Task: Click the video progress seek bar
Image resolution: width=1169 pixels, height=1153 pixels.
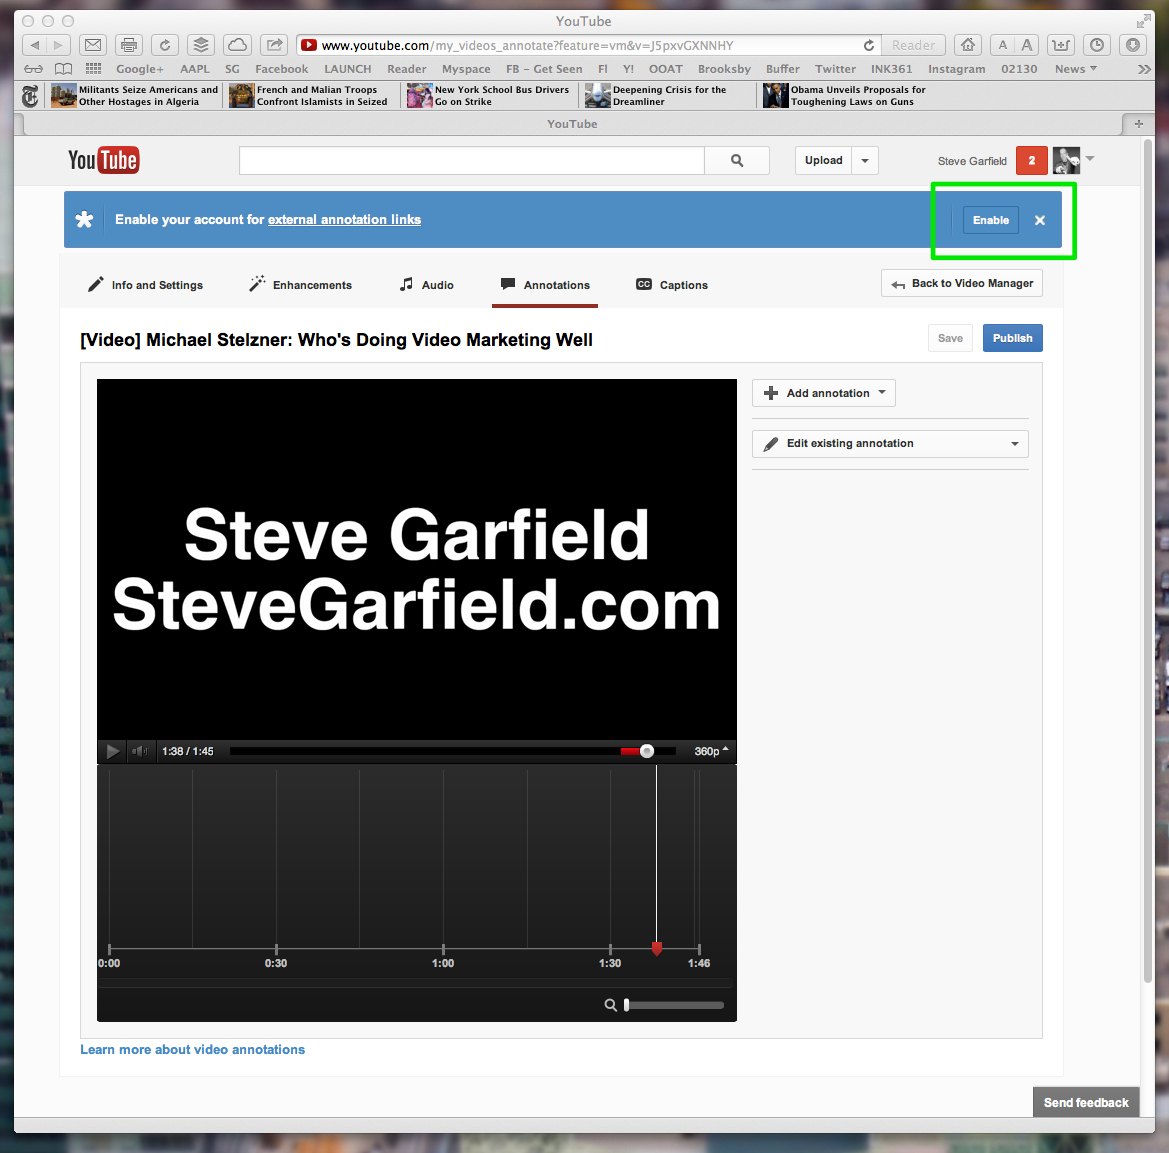Action: (x=453, y=751)
